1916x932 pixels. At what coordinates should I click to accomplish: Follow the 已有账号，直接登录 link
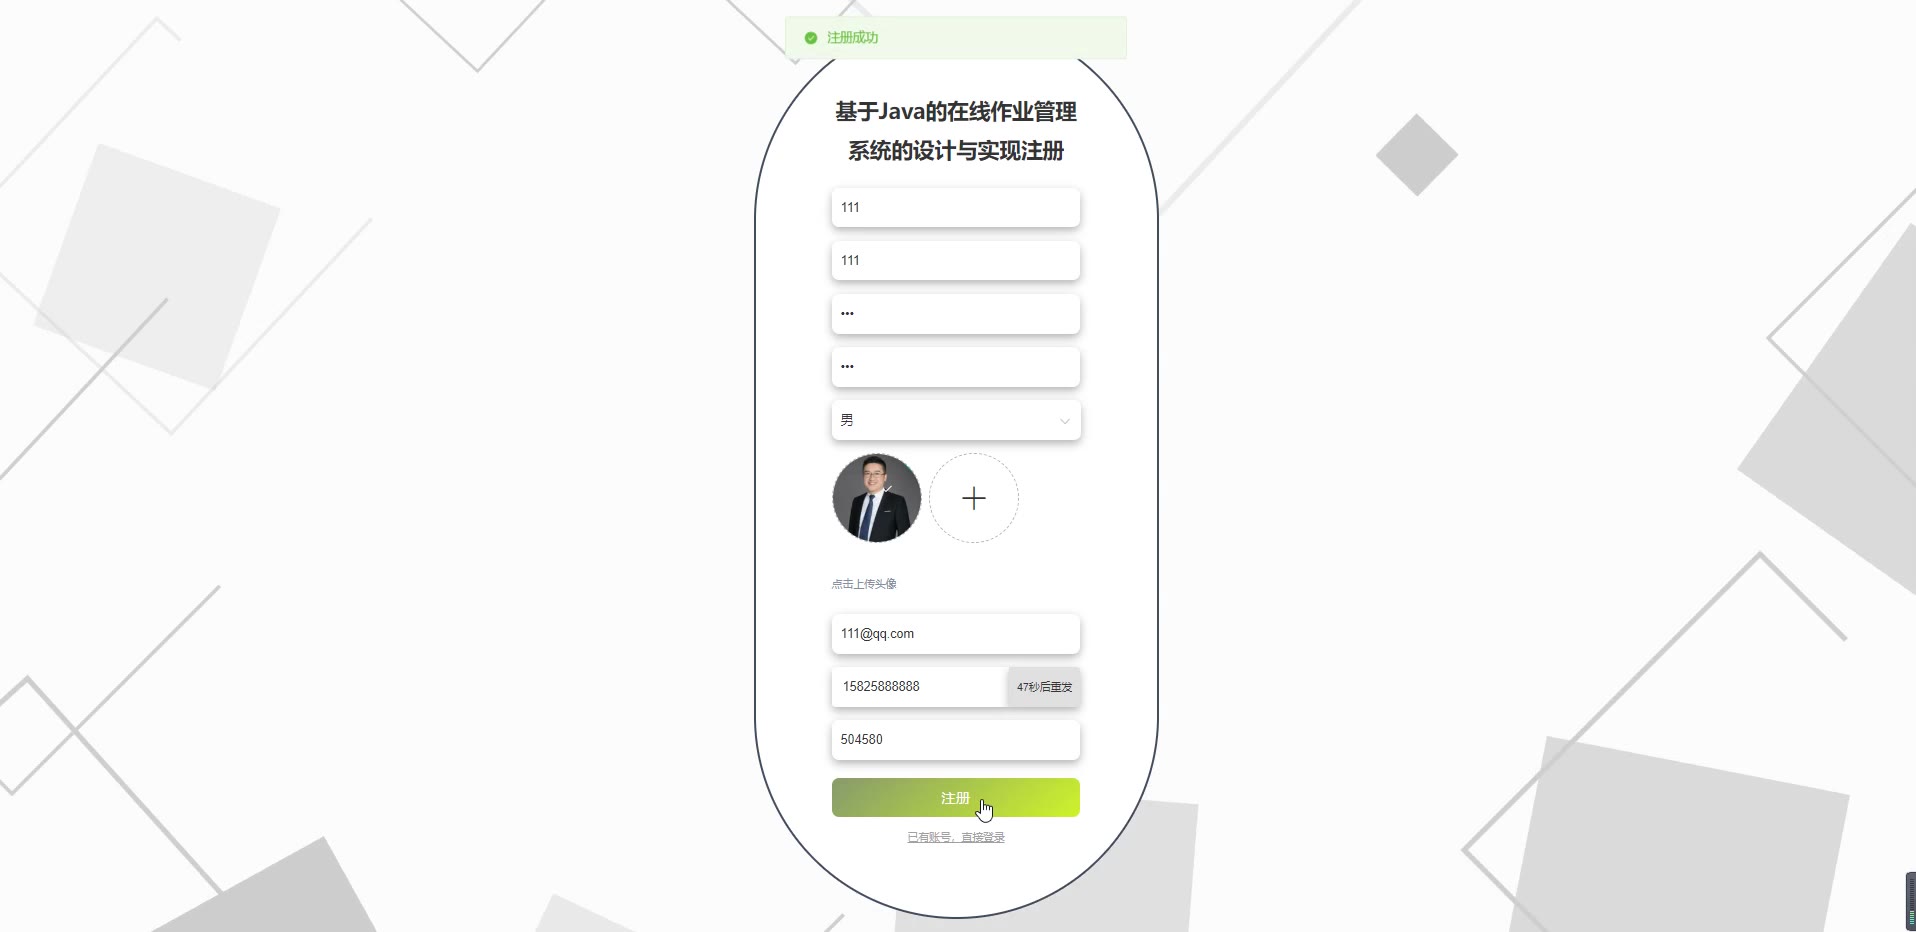pos(956,838)
